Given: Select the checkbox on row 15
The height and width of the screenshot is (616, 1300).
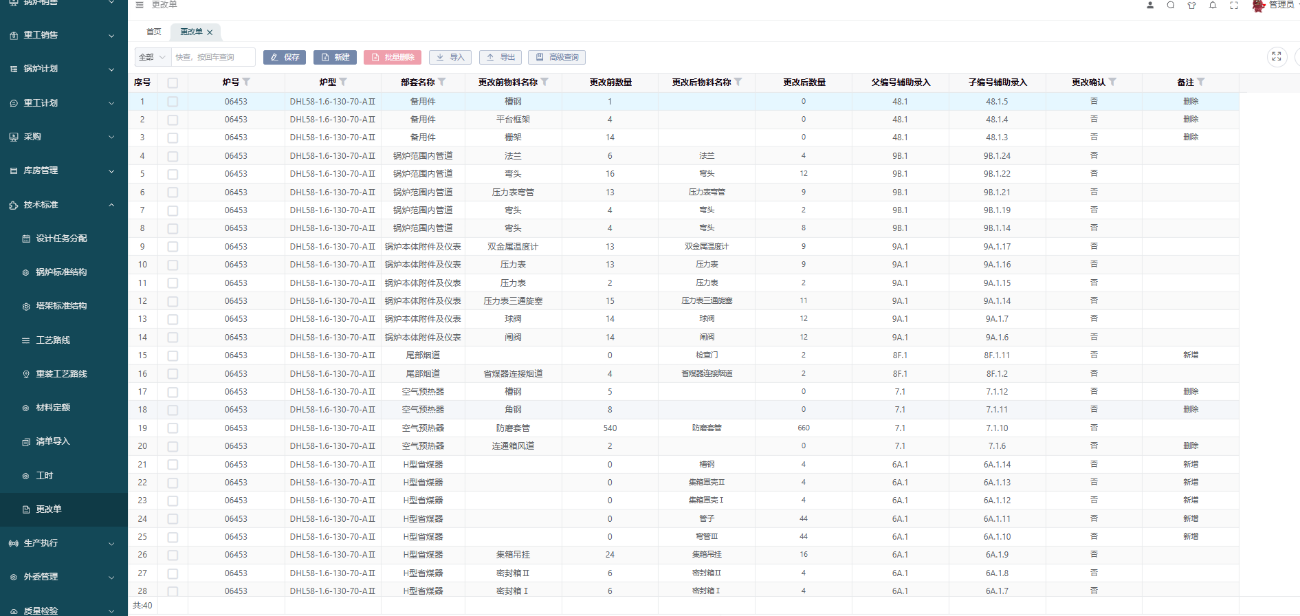Looking at the screenshot, I should coord(173,355).
